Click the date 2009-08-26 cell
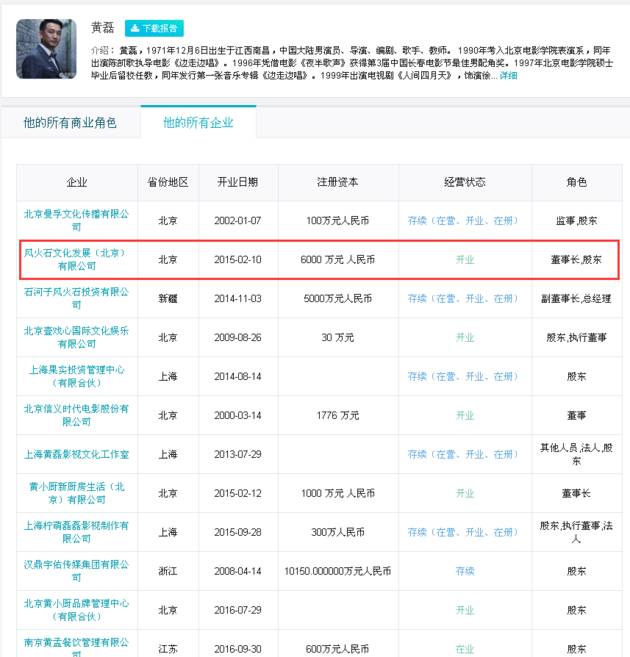630x657 pixels. pos(238,337)
